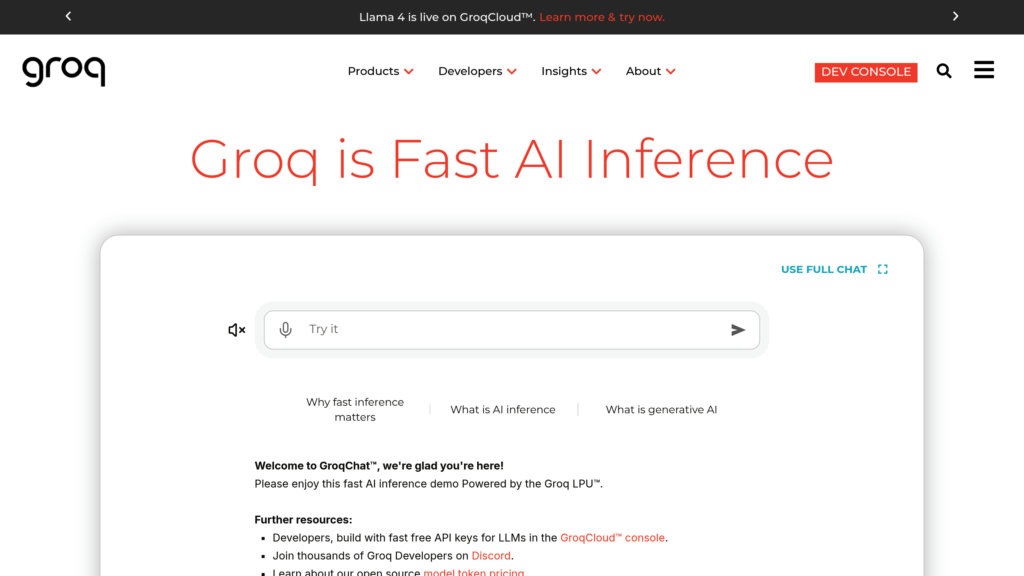The image size is (1024, 576).
Task: Focus the 'Try it' chat input
Action: (512, 330)
